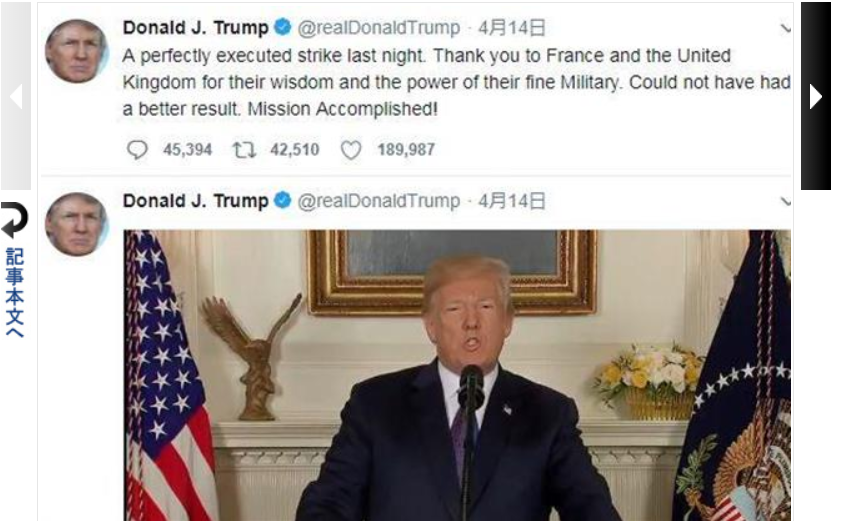The height and width of the screenshot is (521, 850).
Task: Expand first tweet's chevron menu
Action: coord(785,29)
